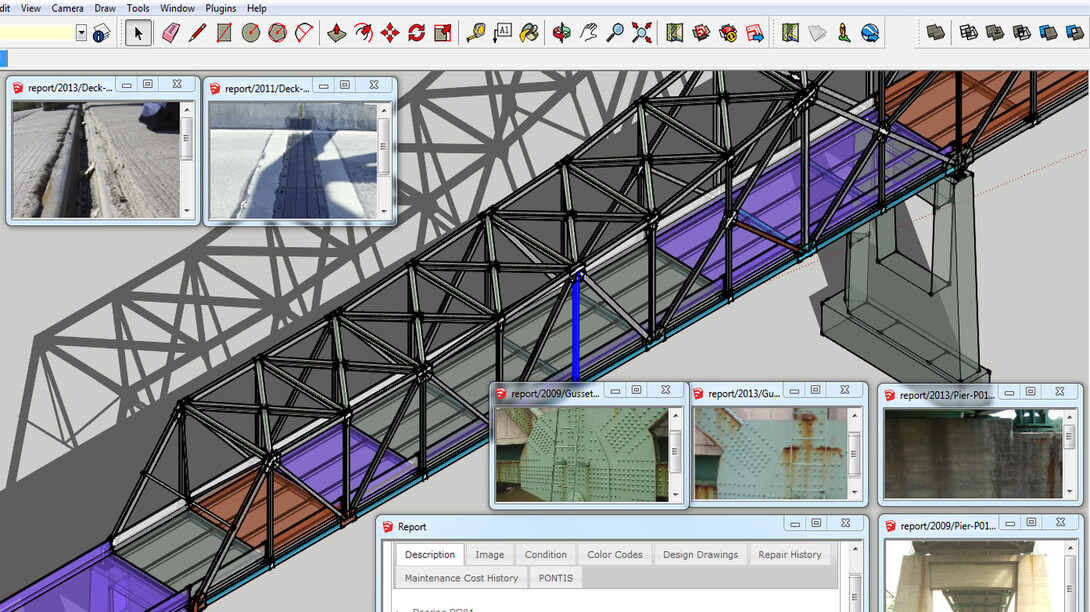Image resolution: width=1090 pixels, height=612 pixels.
Task: Activate the Push/Pull tool
Action: click(337, 33)
